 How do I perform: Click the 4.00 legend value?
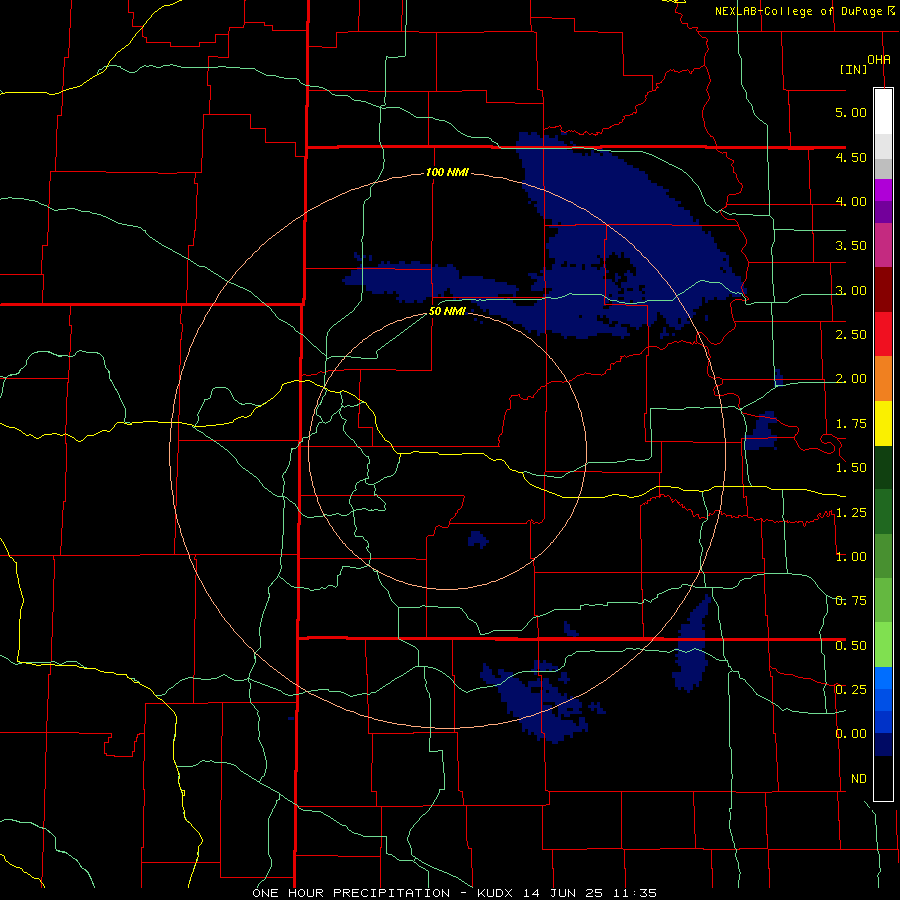click(851, 201)
